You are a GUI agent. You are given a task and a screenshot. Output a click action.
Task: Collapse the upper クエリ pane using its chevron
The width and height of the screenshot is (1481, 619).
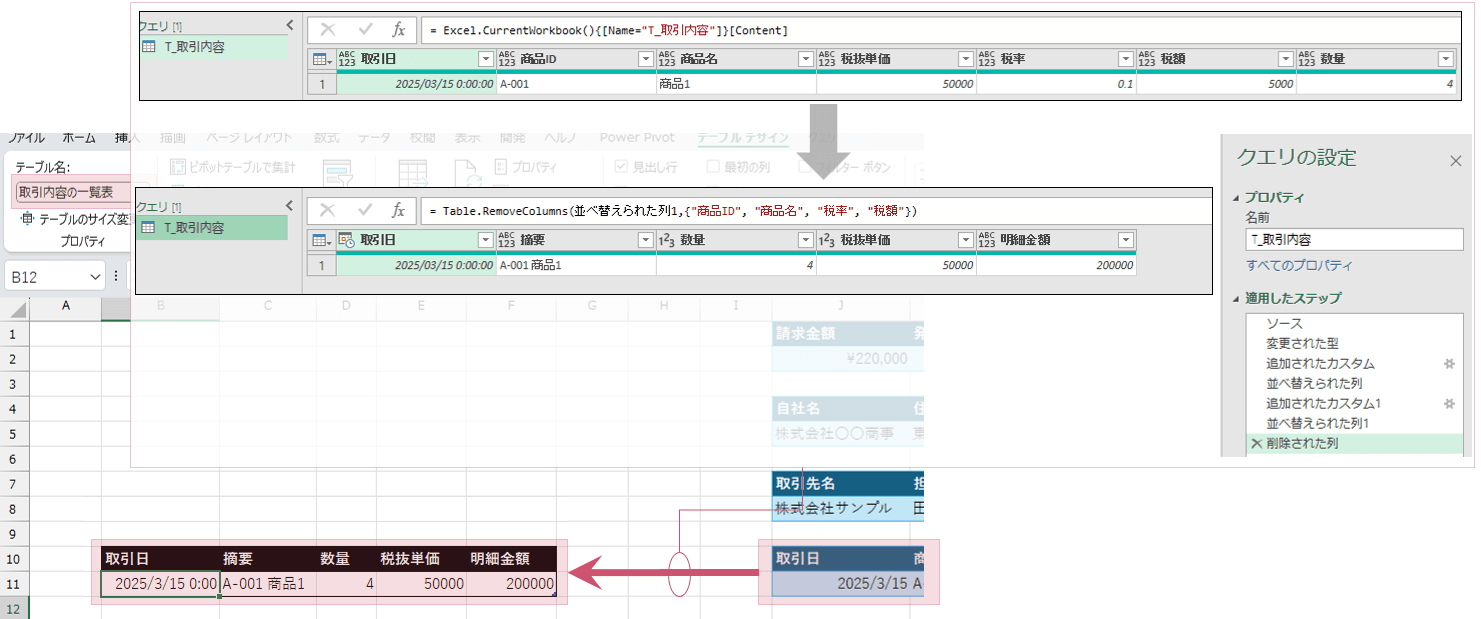290,25
